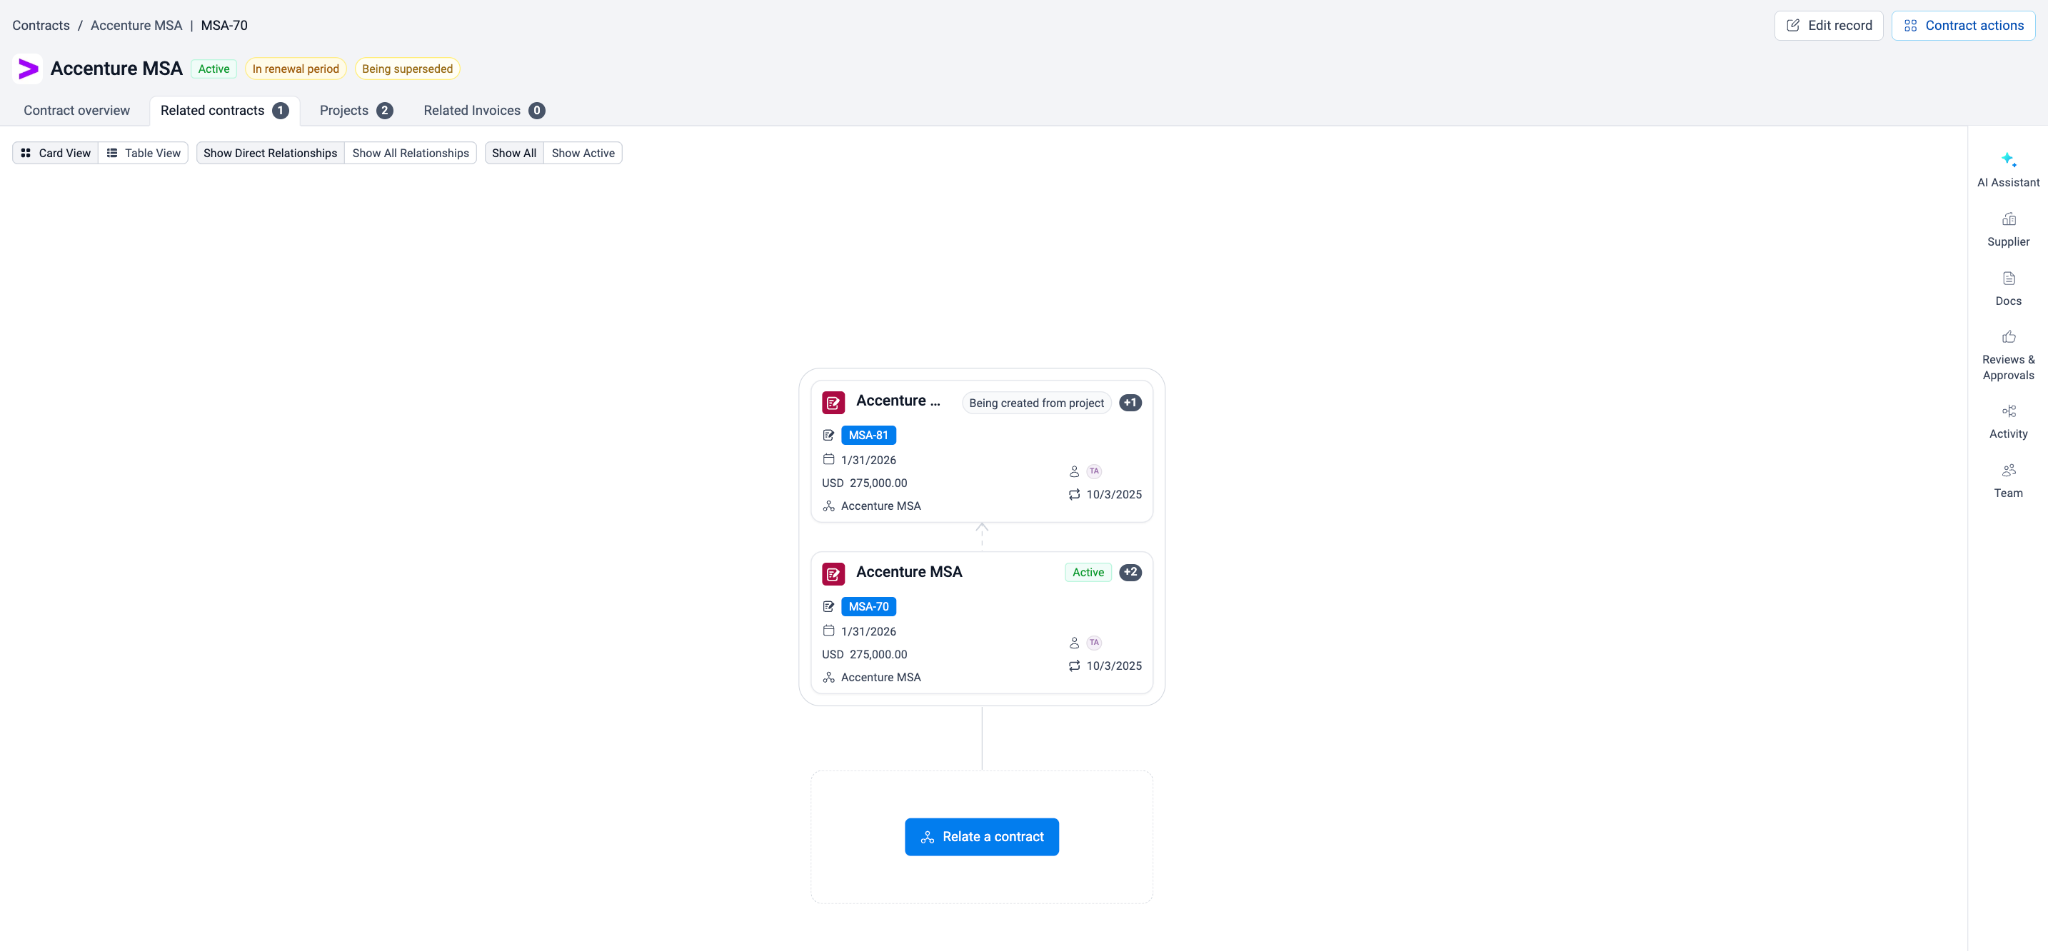Open Reviews & Approvals panel

pyautogui.click(x=2008, y=355)
